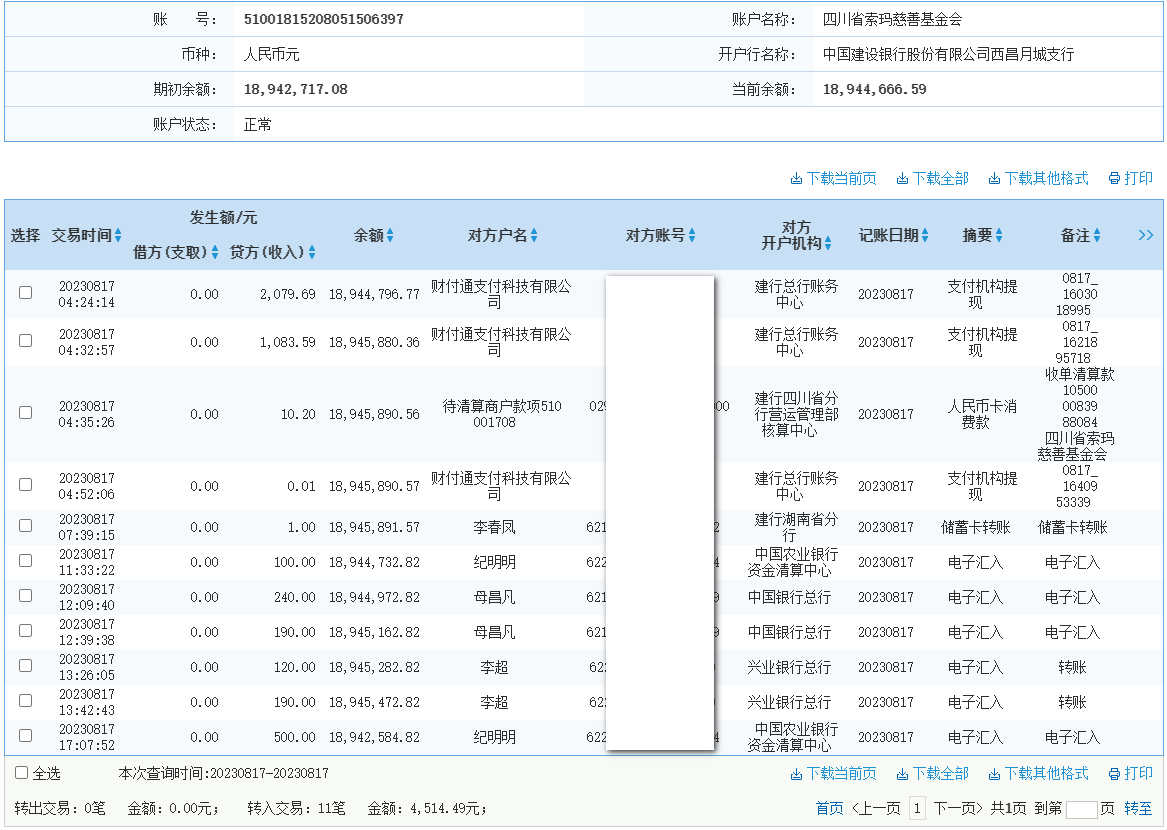Image resolution: width=1167 pixels, height=830 pixels.
Task: Sort by 记账日期 column arrows
Action: pyautogui.click(x=925, y=235)
